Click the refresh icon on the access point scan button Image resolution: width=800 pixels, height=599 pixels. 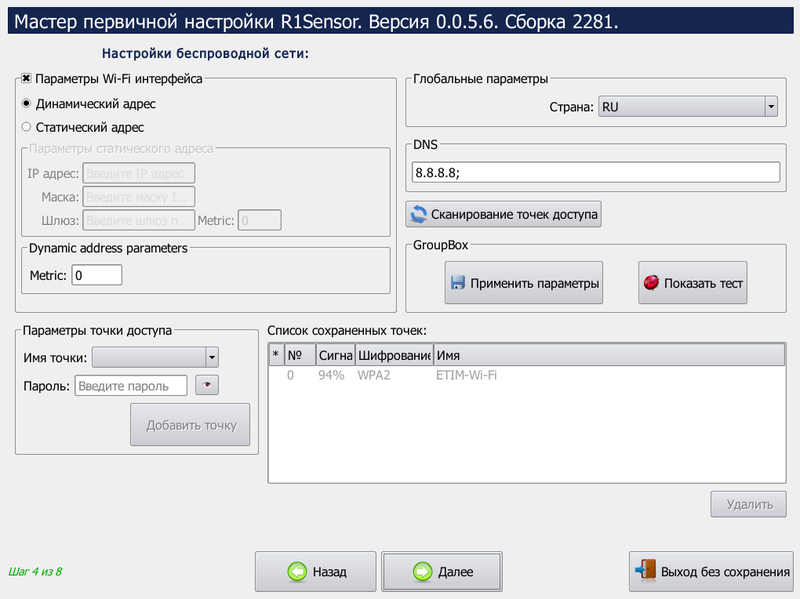418,214
